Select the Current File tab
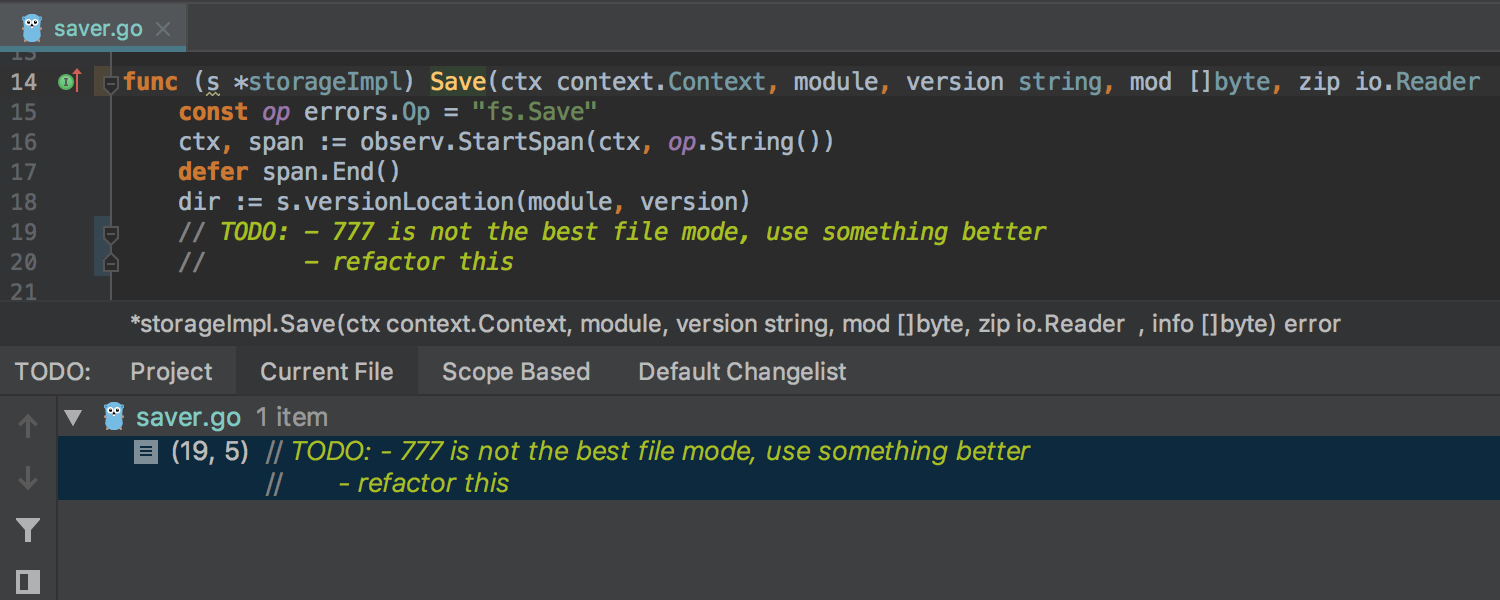1500x600 pixels. [x=326, y=372]
